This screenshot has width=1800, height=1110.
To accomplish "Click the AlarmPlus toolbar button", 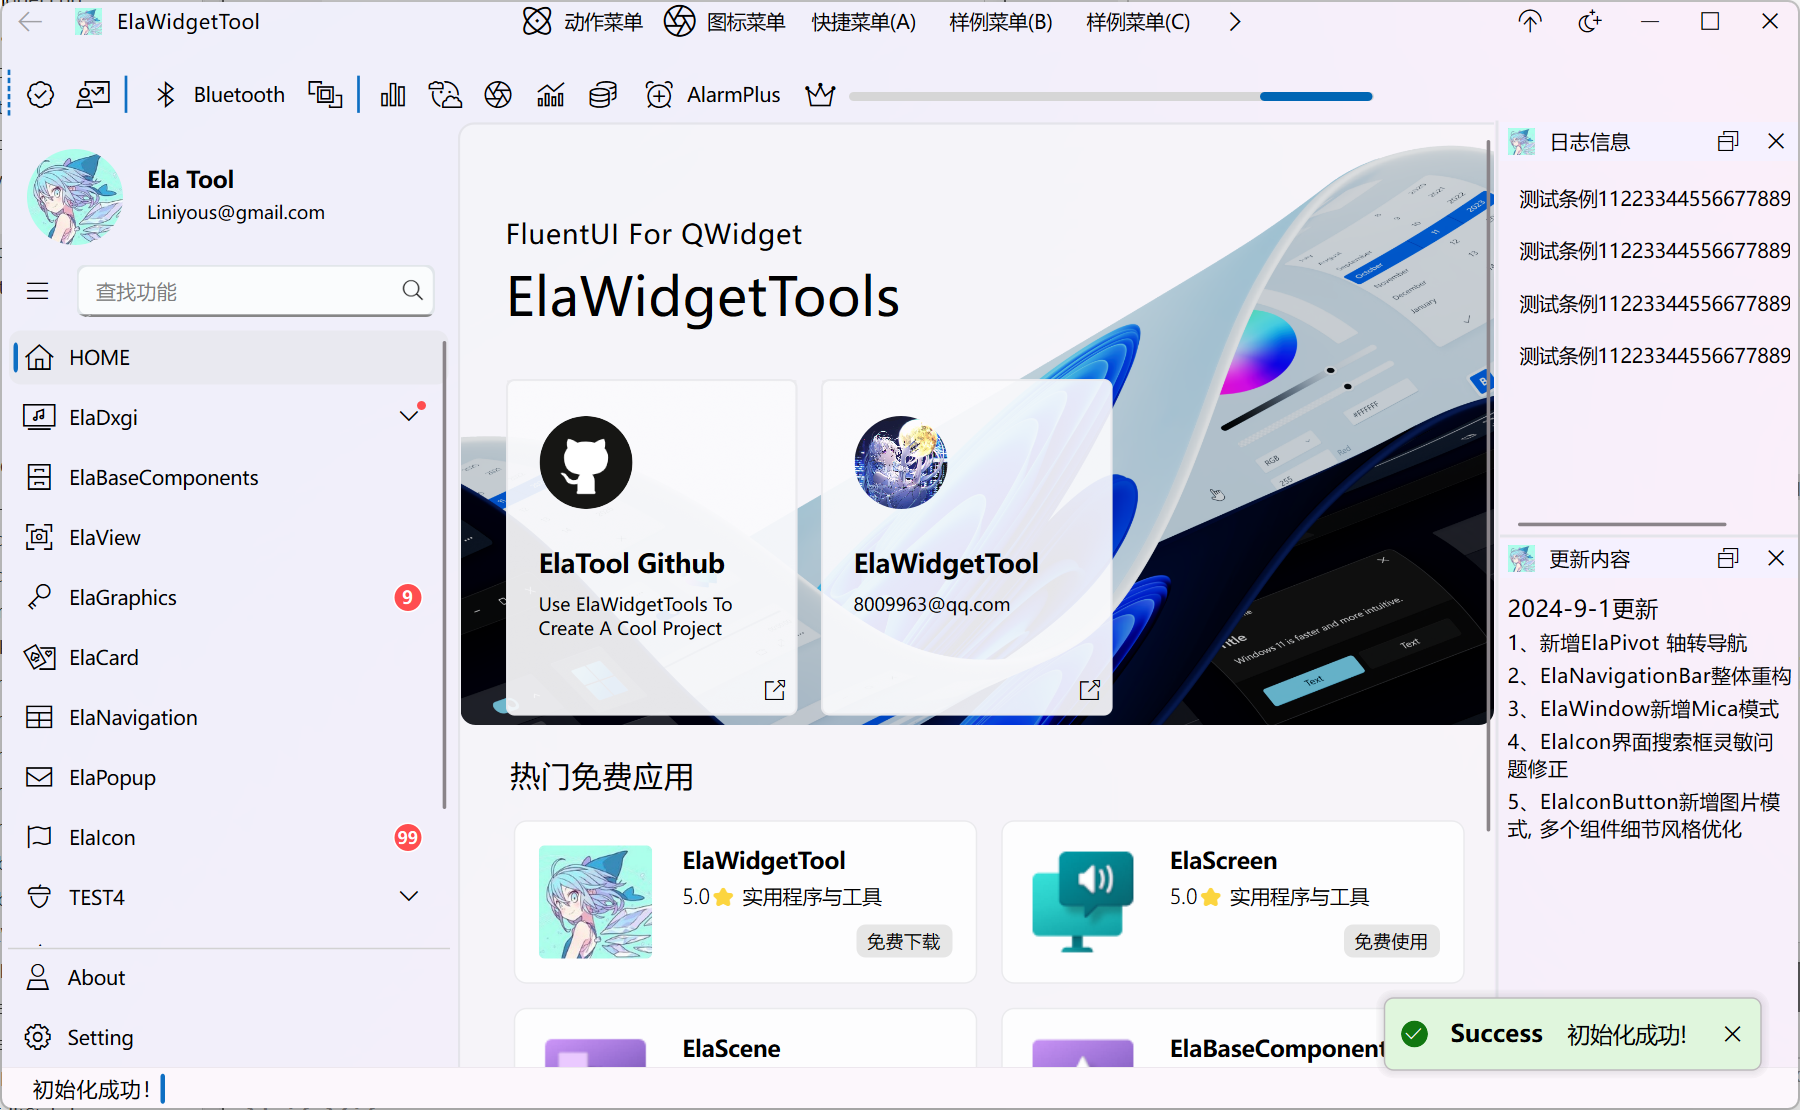I will pyautogui.click(x=713, y=95).
